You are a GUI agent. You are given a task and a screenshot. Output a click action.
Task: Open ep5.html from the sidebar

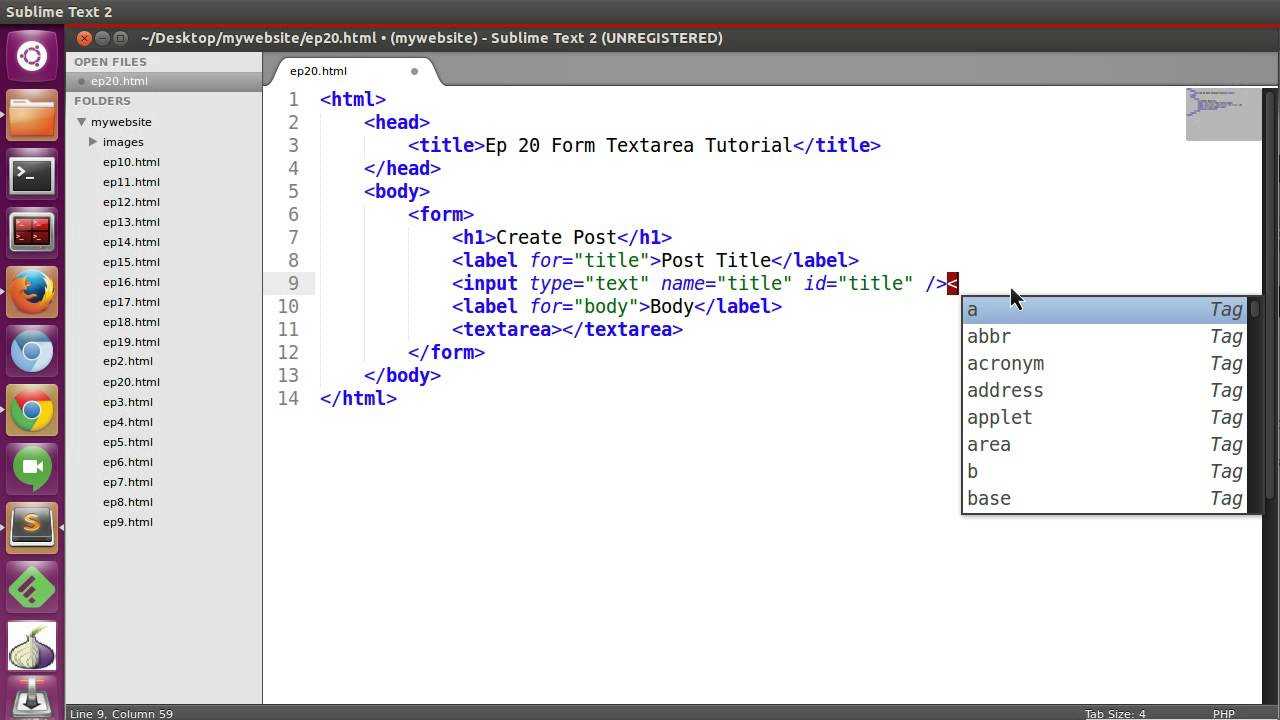pyautogui.click(x=128, y=442)
